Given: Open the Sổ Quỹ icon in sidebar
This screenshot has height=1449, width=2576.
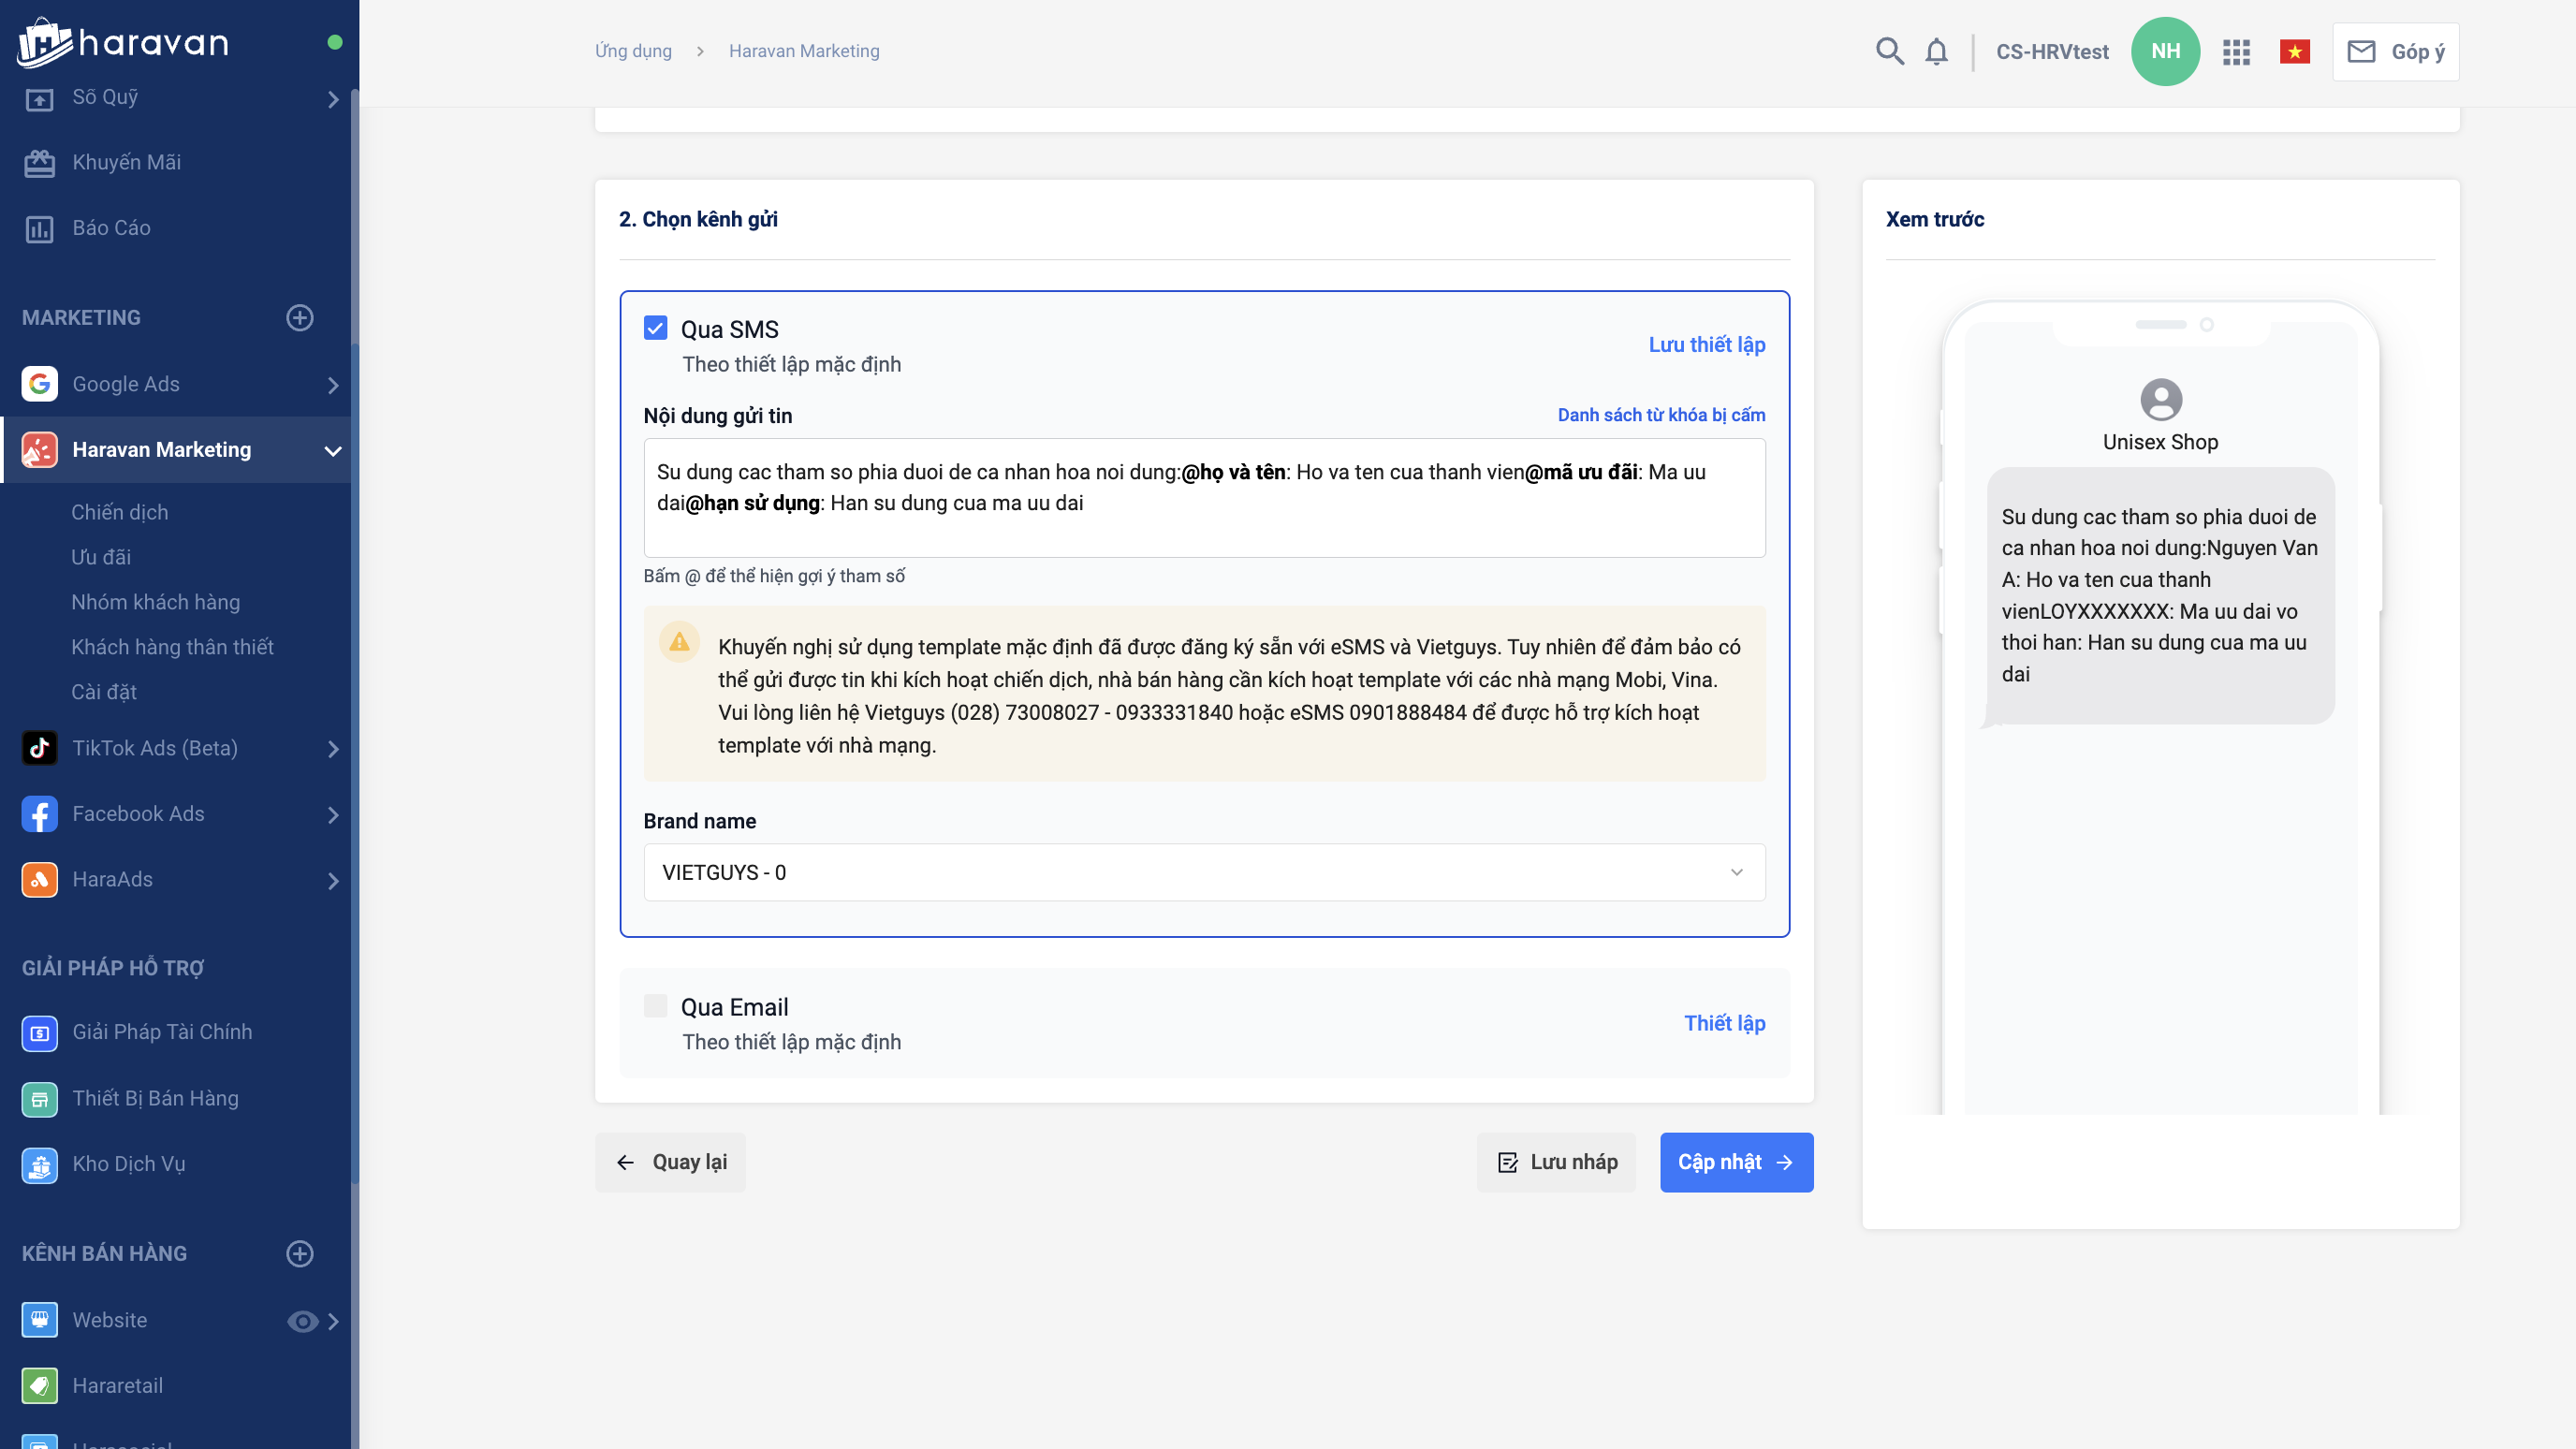Looking at the screenshot, I should [x=39, y=98].
